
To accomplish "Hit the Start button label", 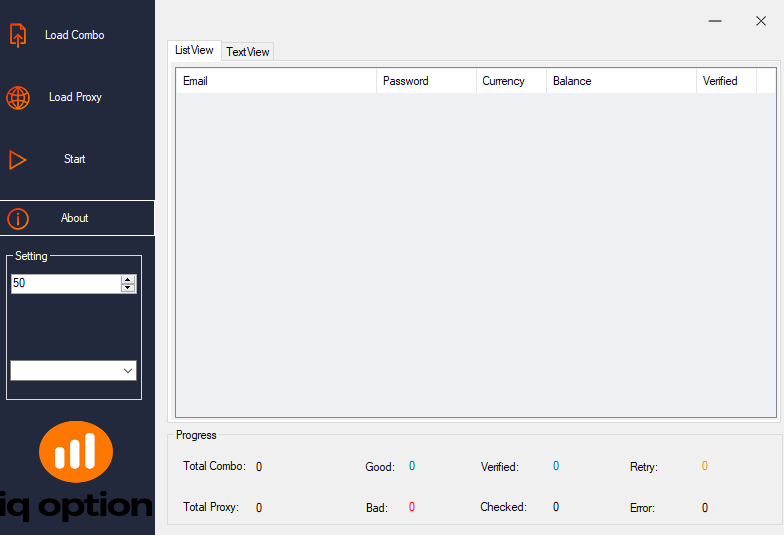I will point(74,159).
